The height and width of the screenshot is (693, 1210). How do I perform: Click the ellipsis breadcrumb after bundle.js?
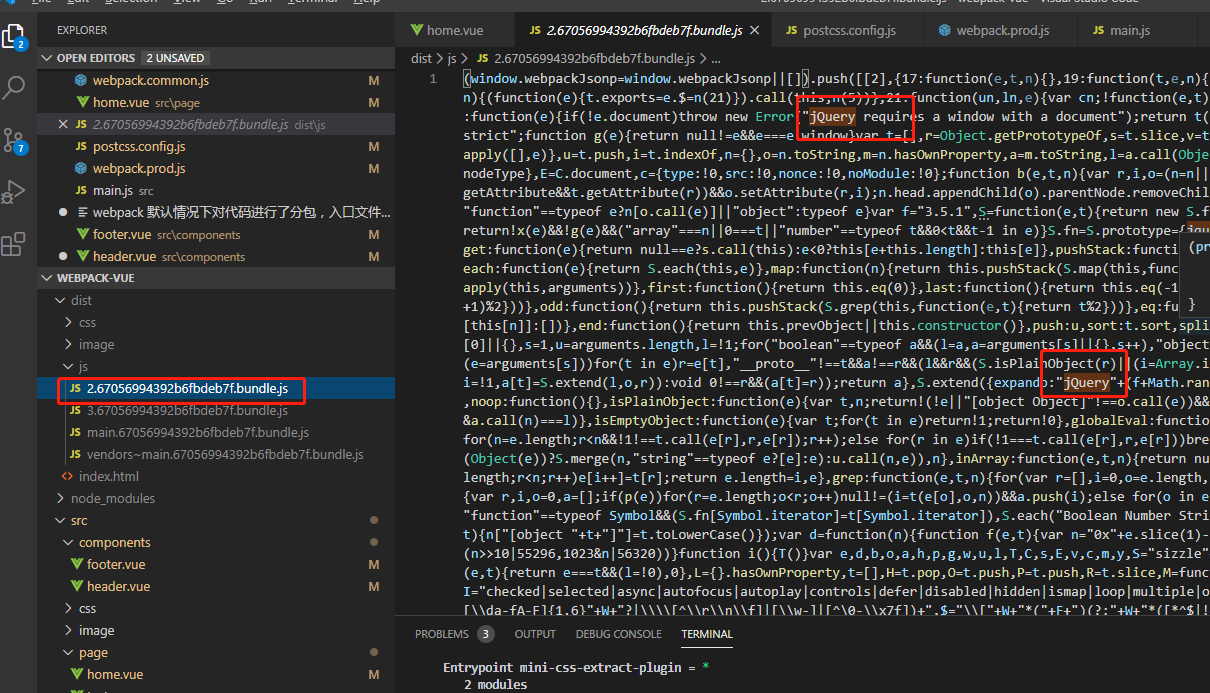tap(716, 59)
